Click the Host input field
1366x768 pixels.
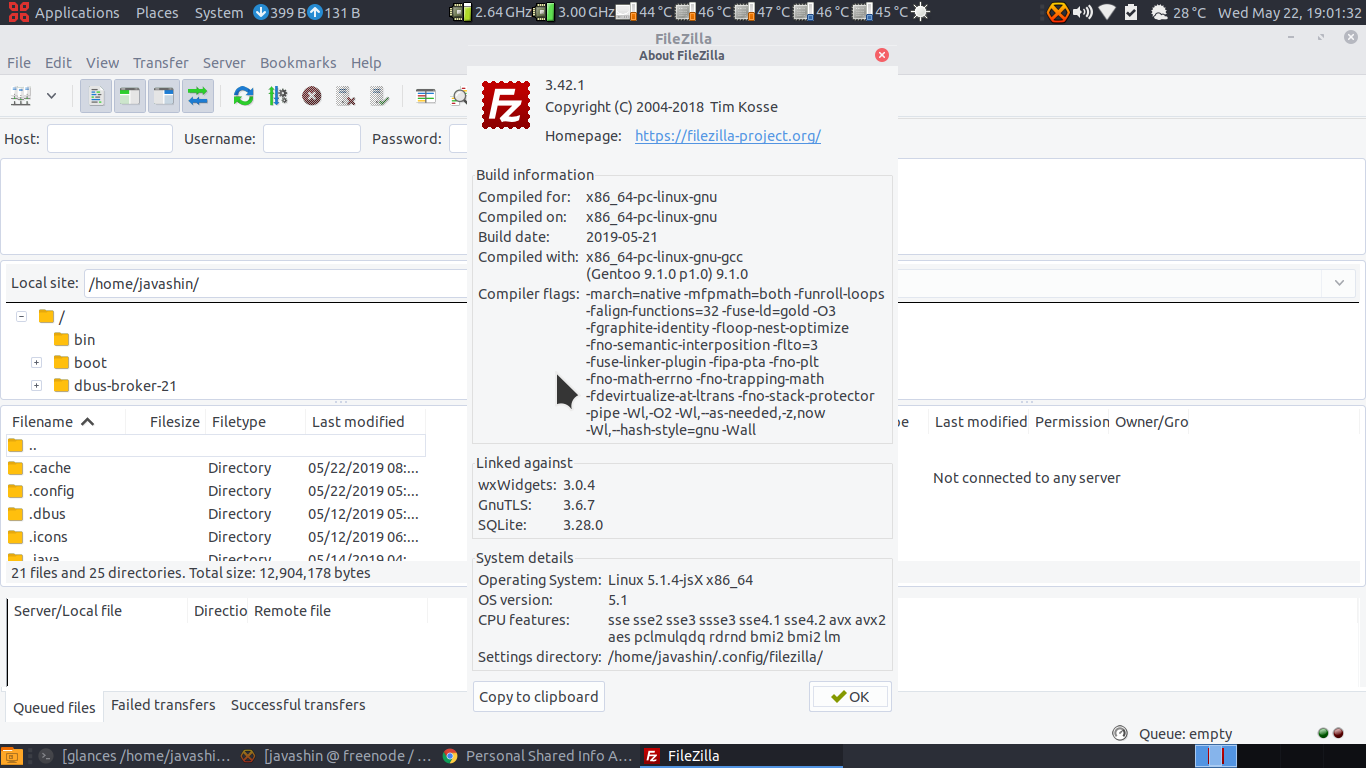tap(110, 139)
